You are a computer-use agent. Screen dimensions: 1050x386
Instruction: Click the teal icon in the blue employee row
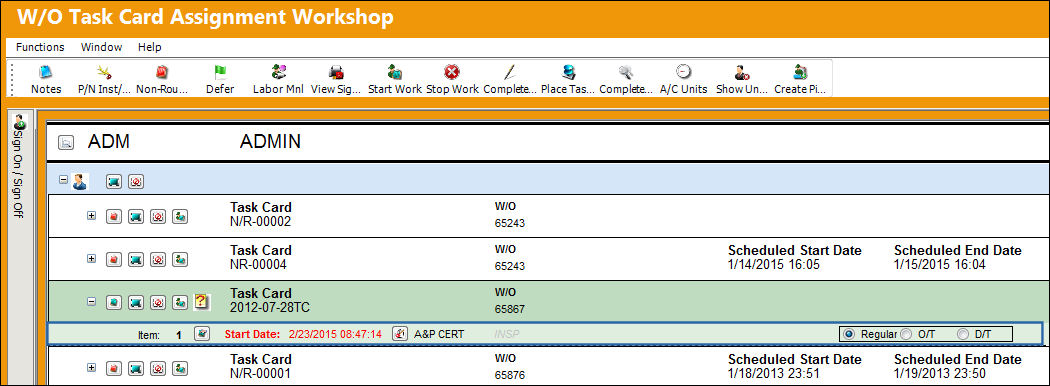[x=115, y=182]
